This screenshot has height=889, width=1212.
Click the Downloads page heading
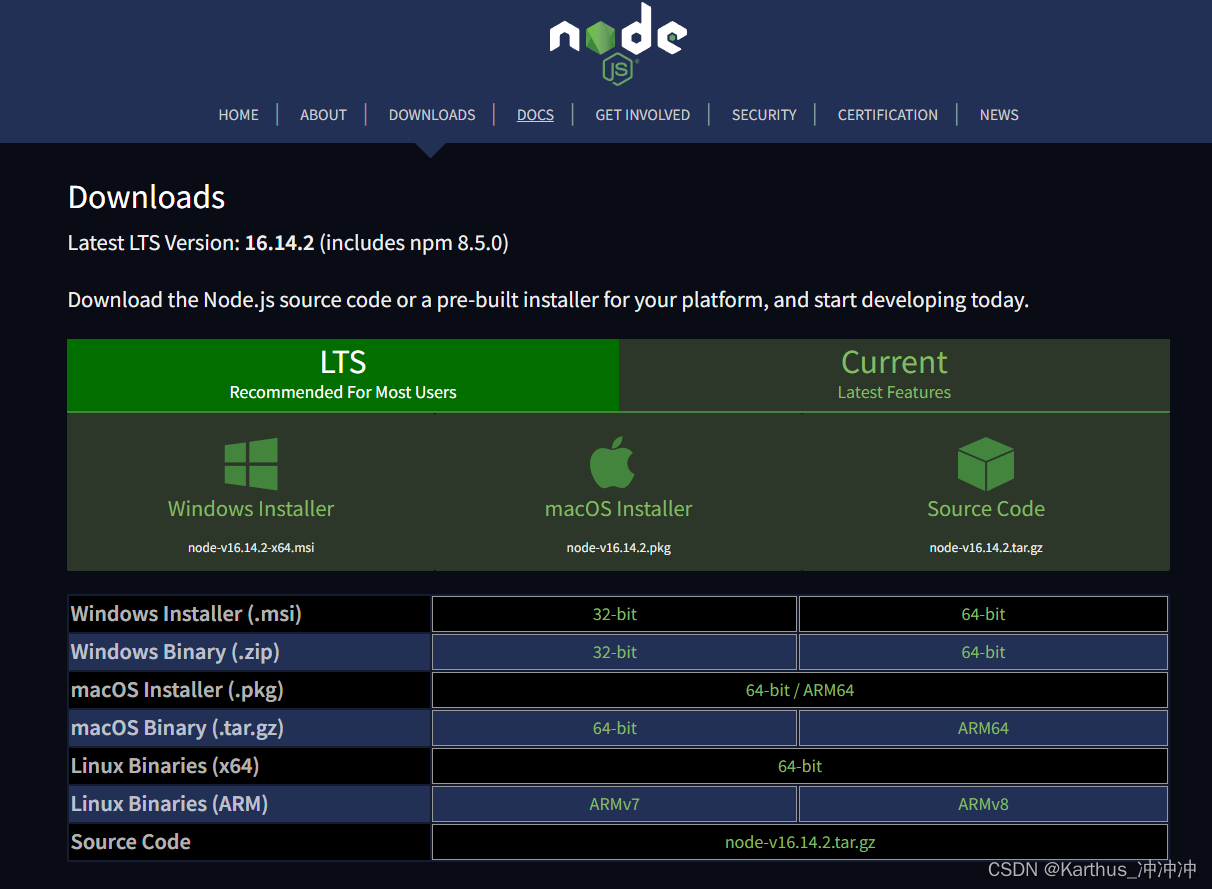pyautogui.click(x=147, y=197)
